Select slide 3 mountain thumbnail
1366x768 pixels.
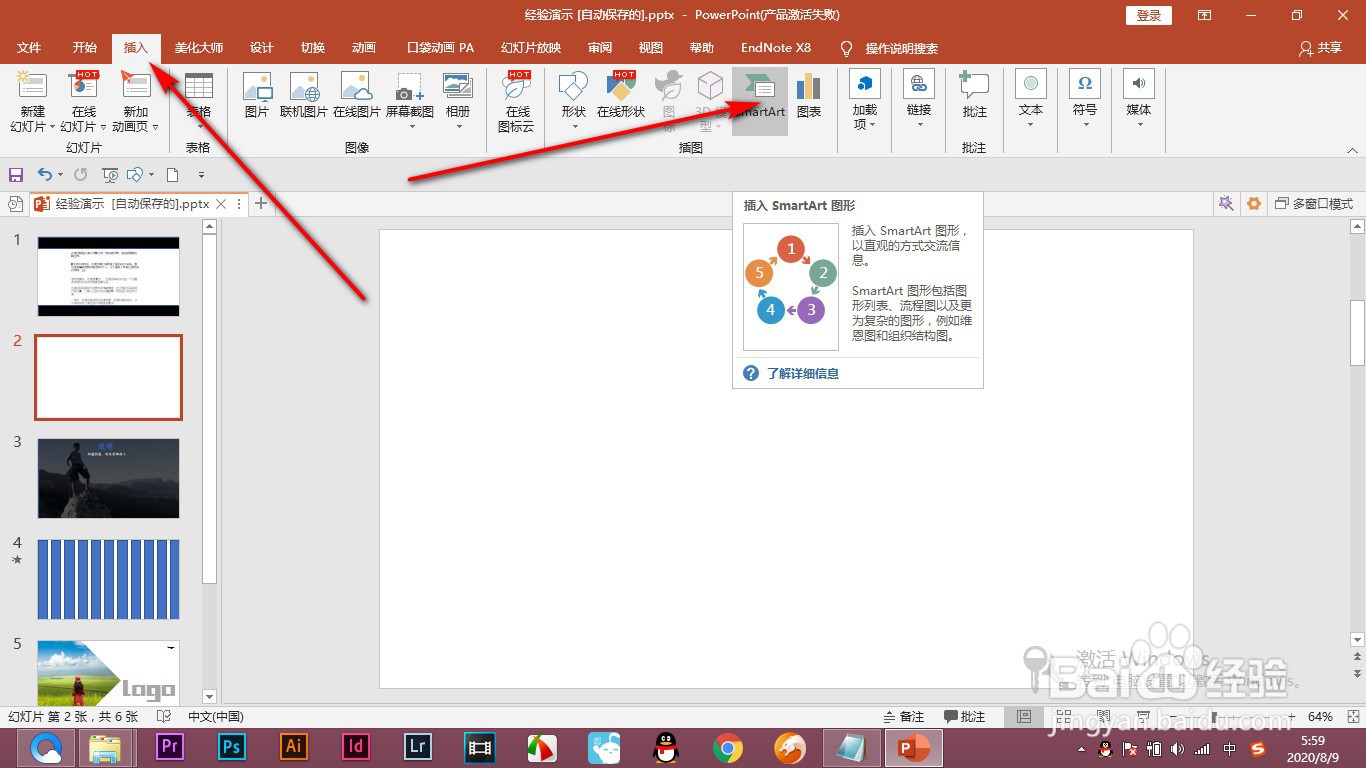tap(108, 478)
